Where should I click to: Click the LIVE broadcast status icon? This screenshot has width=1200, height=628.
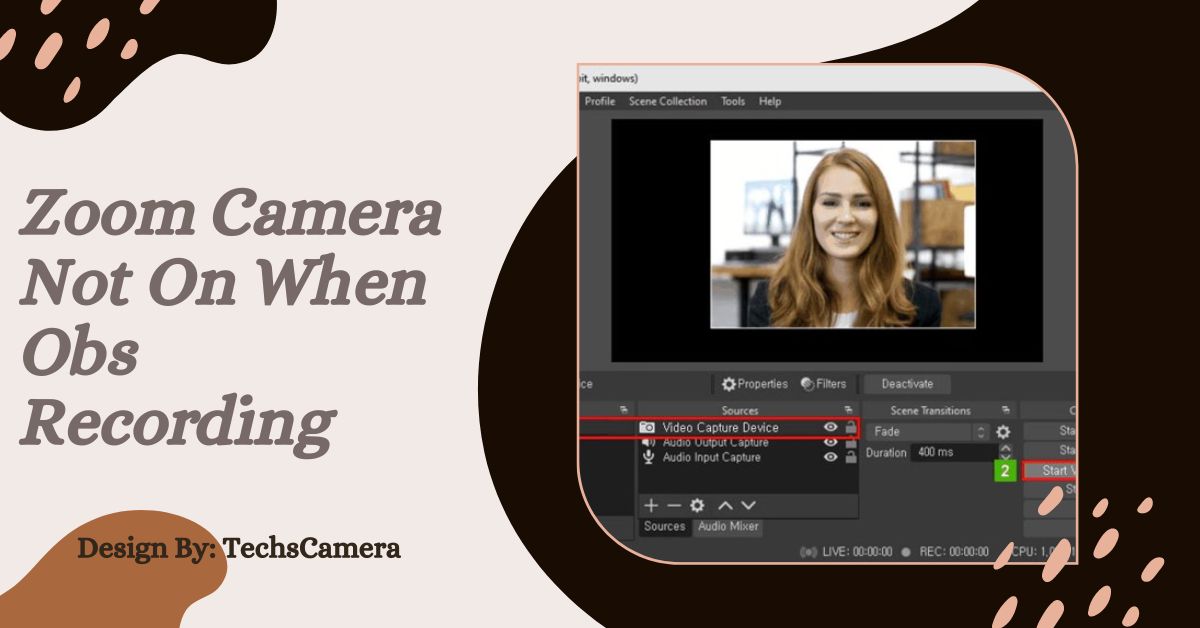tap(810, 552)
